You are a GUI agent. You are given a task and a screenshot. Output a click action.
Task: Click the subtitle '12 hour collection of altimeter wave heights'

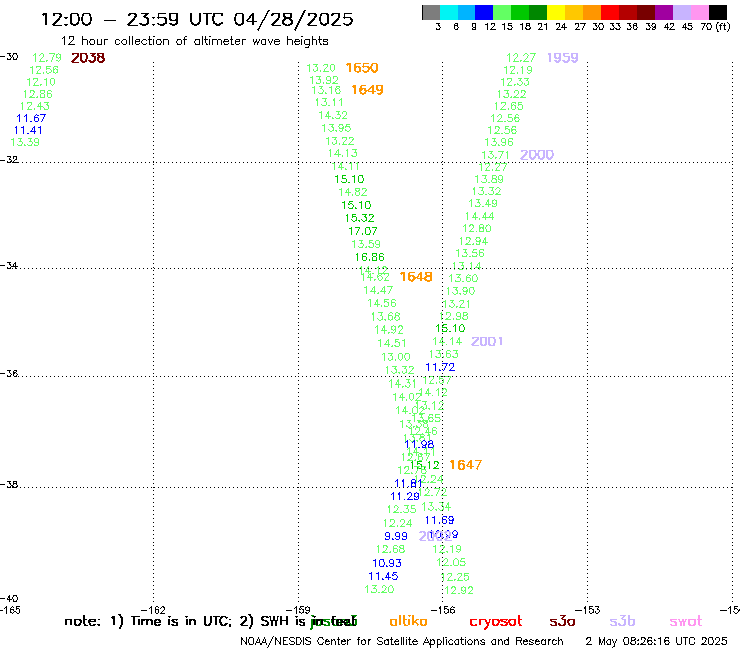194,41
